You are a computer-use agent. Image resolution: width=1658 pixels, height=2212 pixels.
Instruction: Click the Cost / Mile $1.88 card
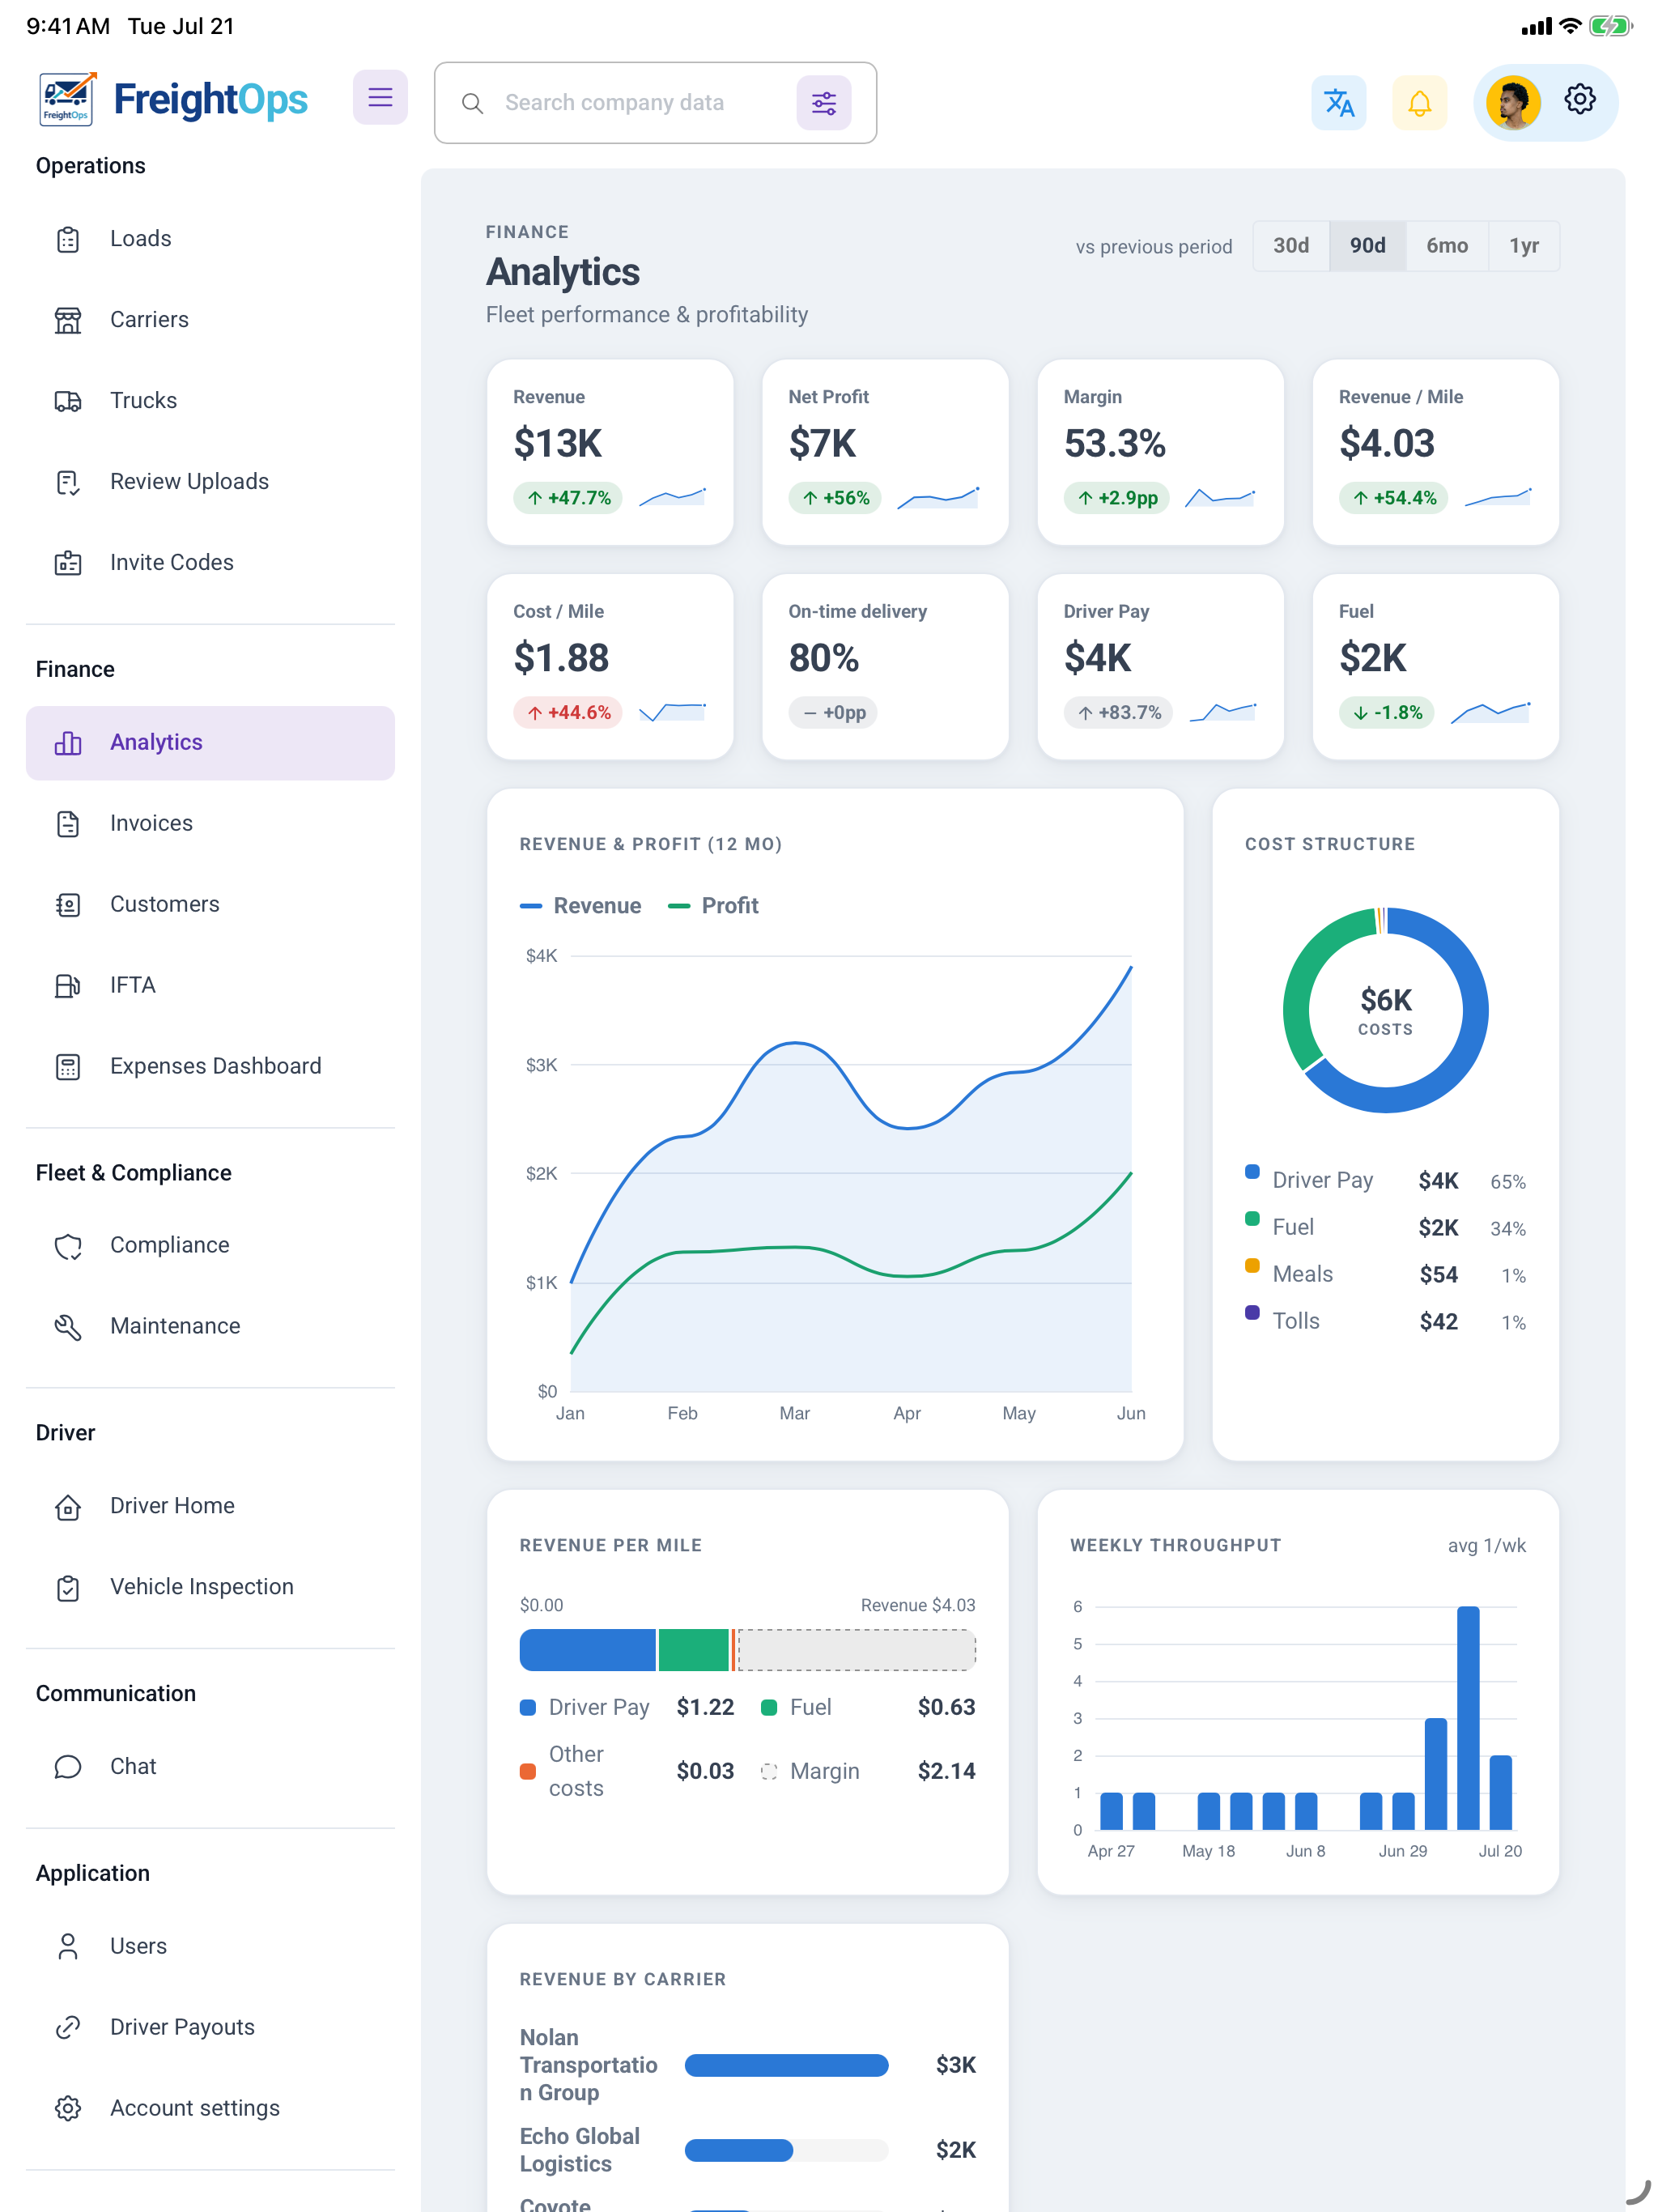[x=610, y=667]
